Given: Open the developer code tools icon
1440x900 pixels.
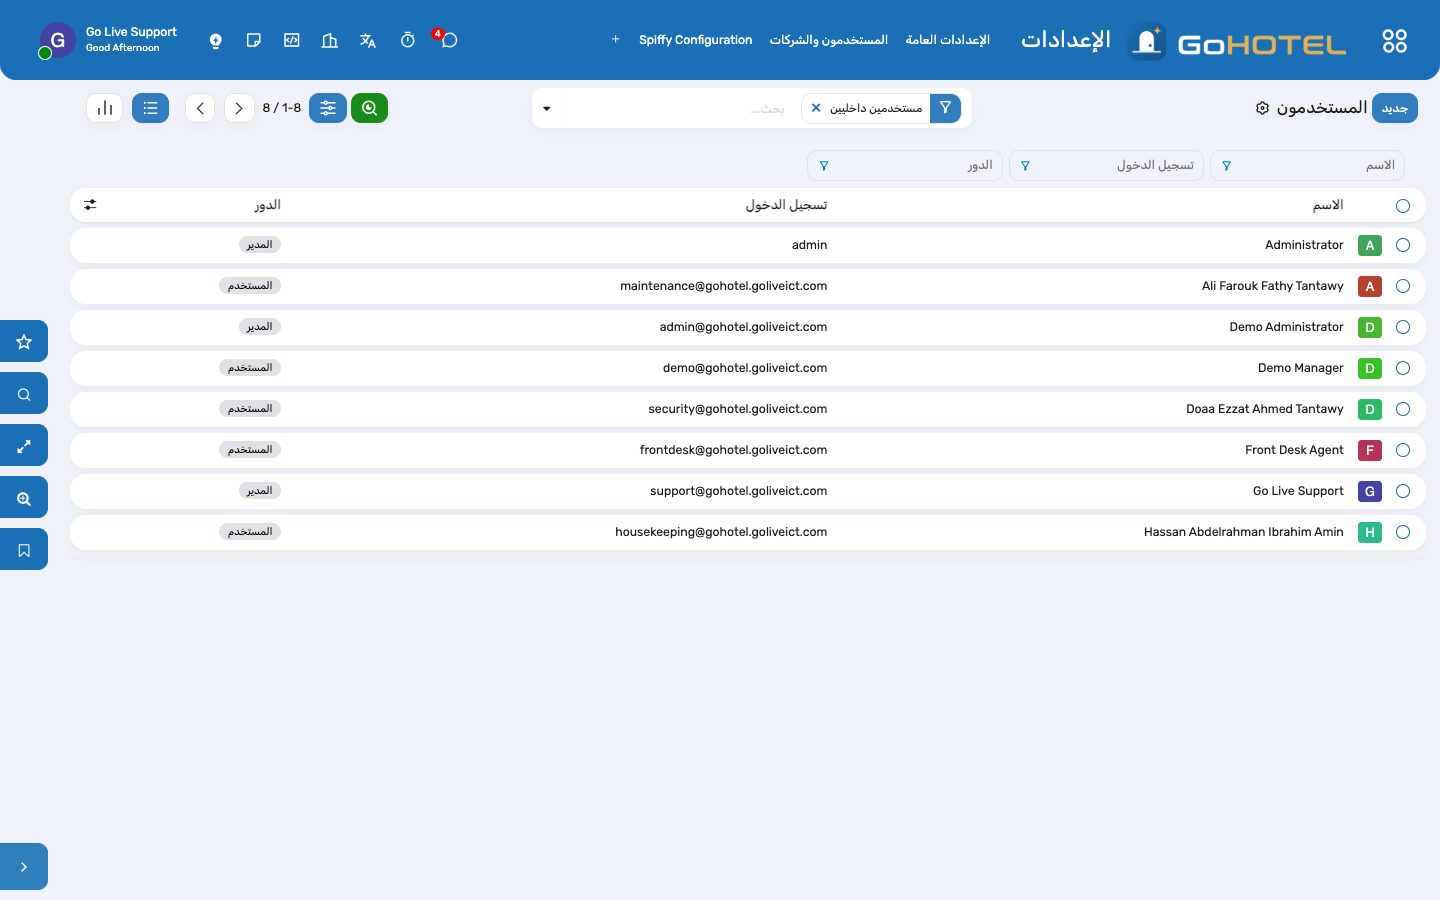Looking at the screenshot, I should tap(291, 40).
